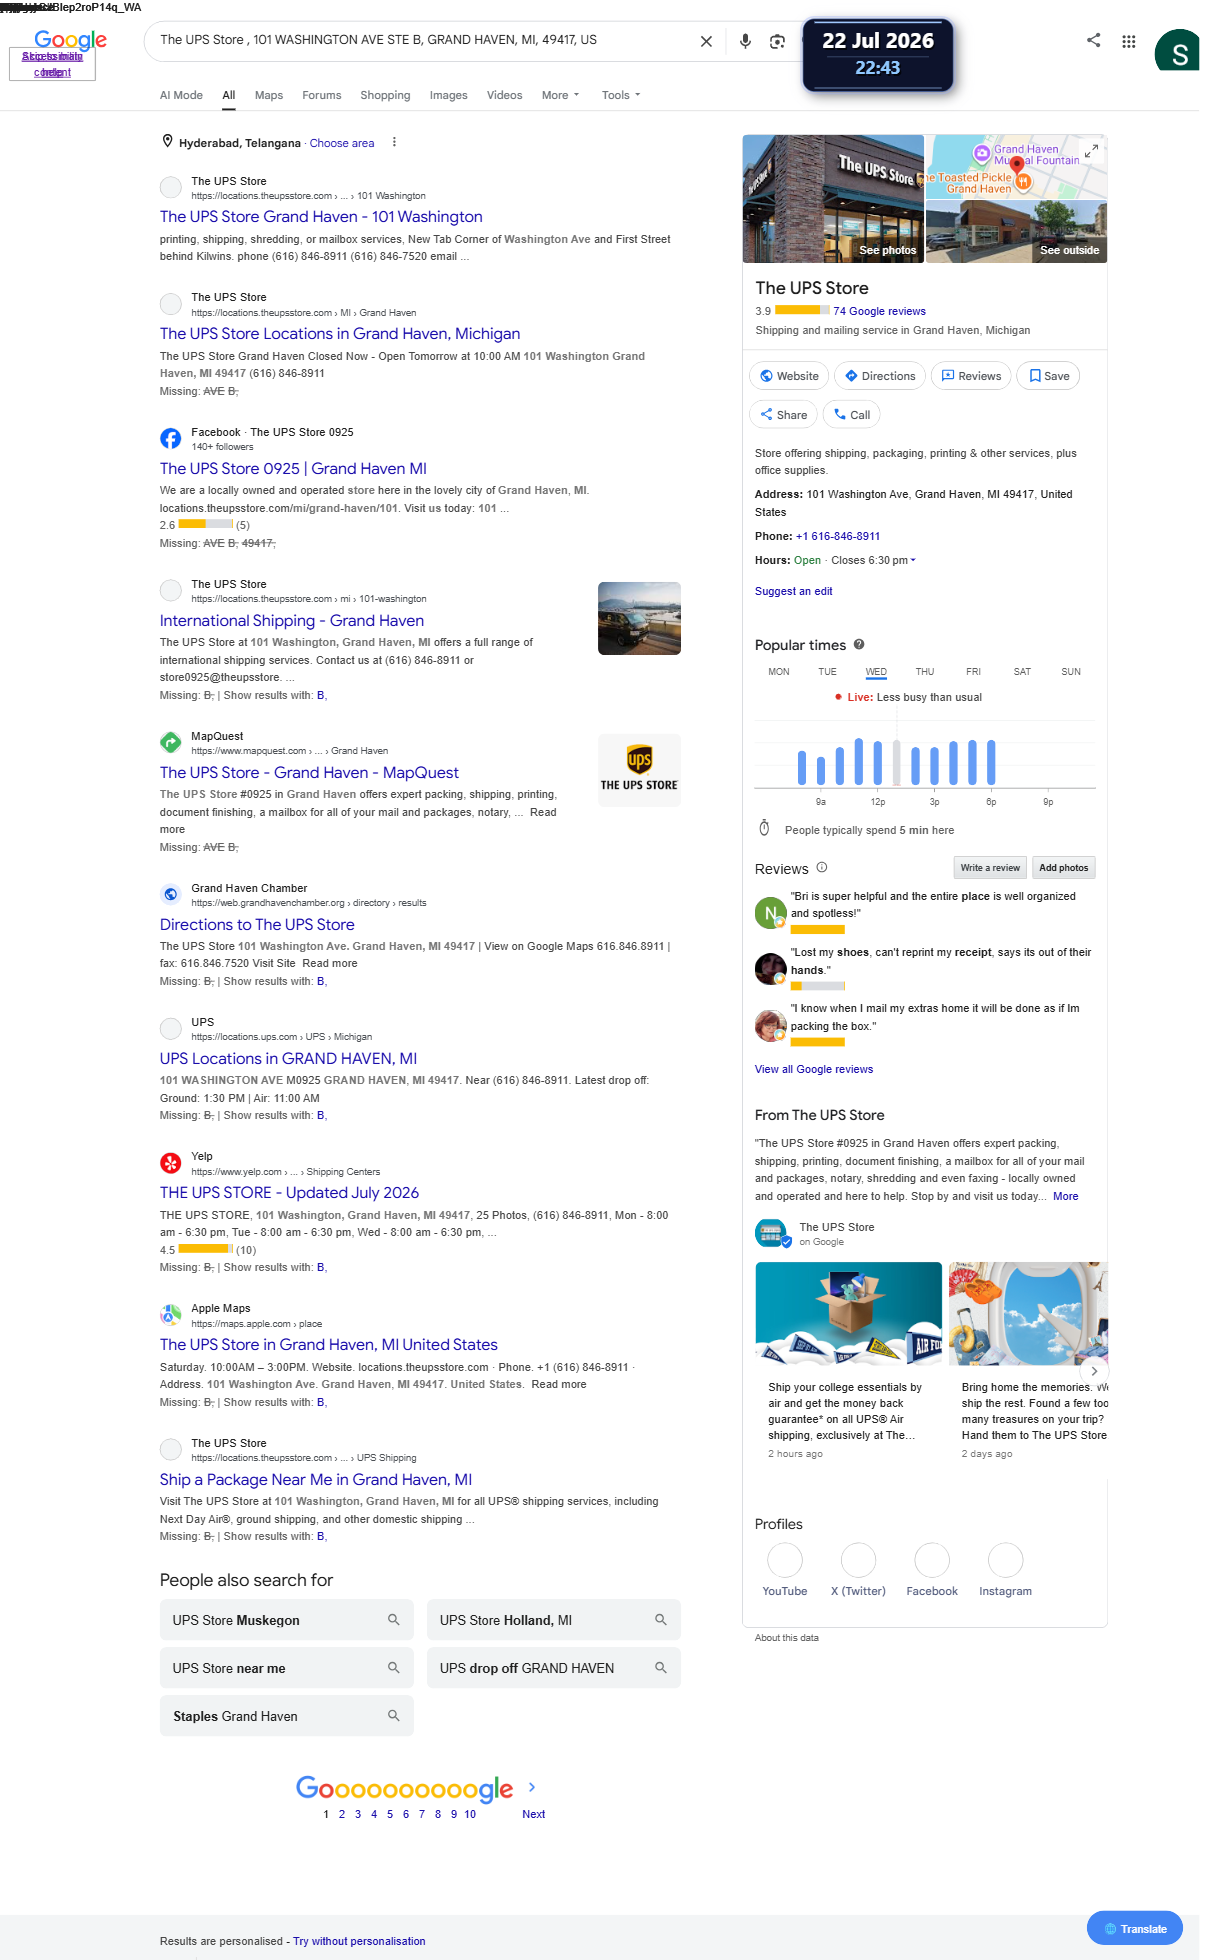Switch to the Maps tab

[269, 95]
